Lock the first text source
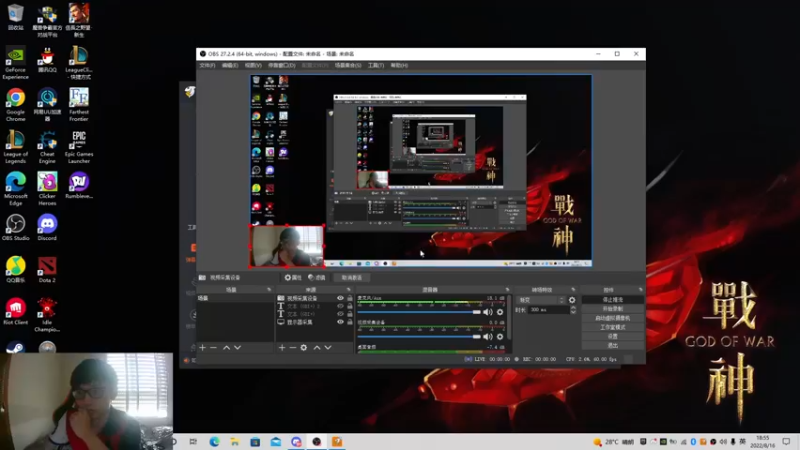This screenshot has width=800, height=450. coord(349,306)
